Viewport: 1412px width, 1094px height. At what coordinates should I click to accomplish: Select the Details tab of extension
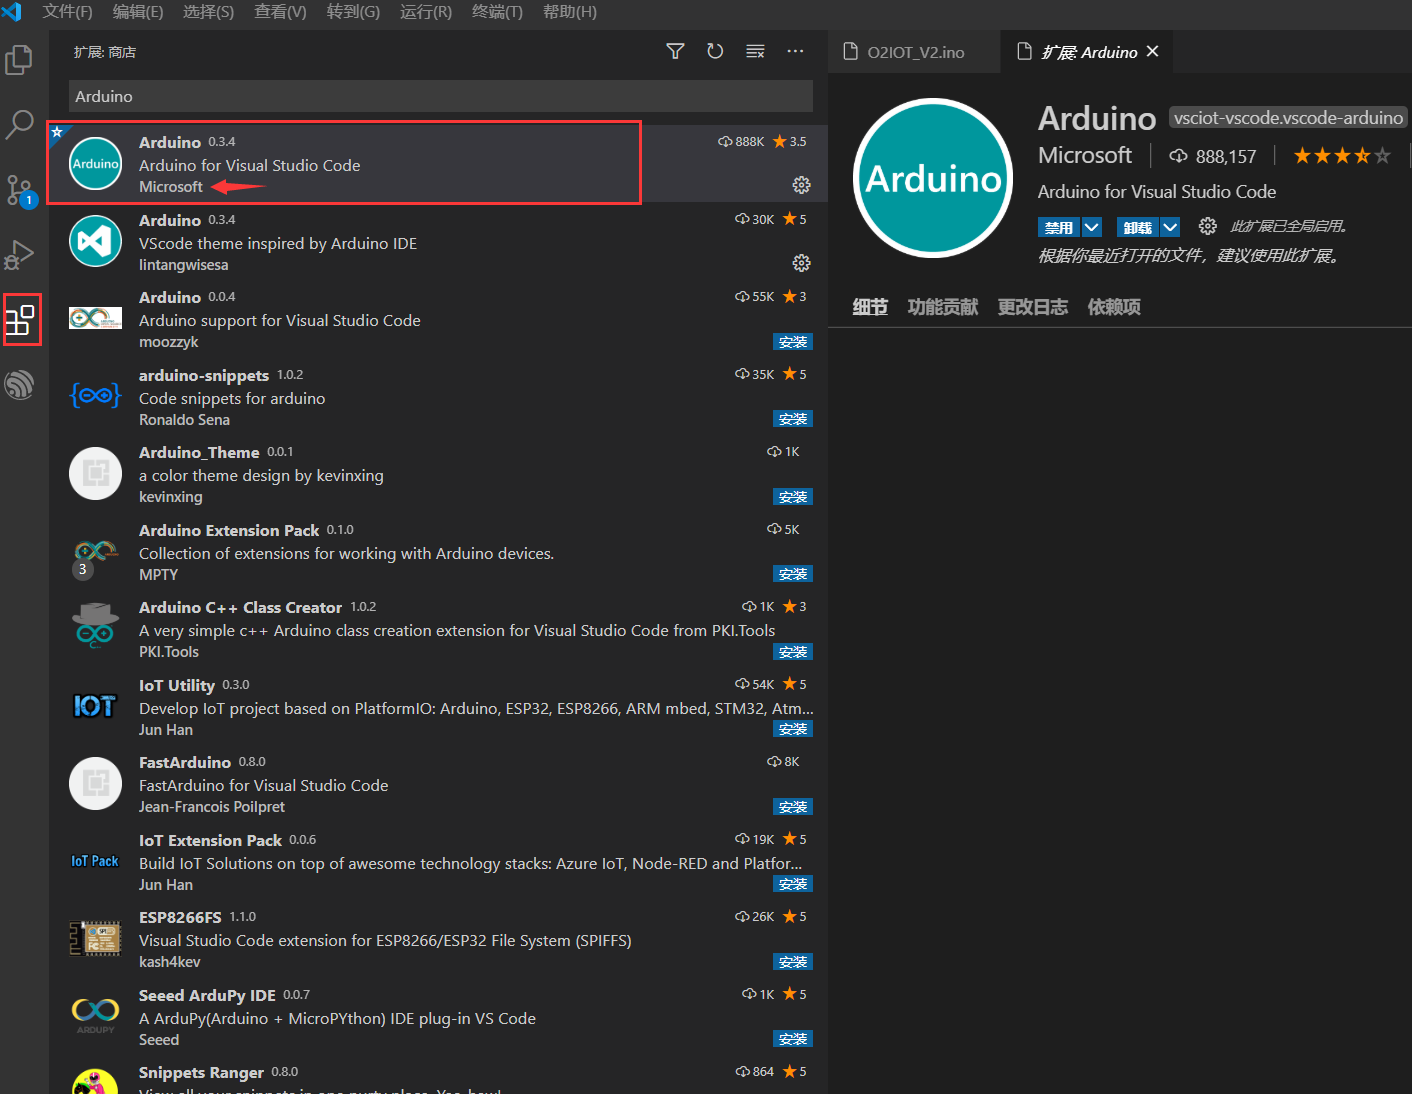(x=870, y=307)
